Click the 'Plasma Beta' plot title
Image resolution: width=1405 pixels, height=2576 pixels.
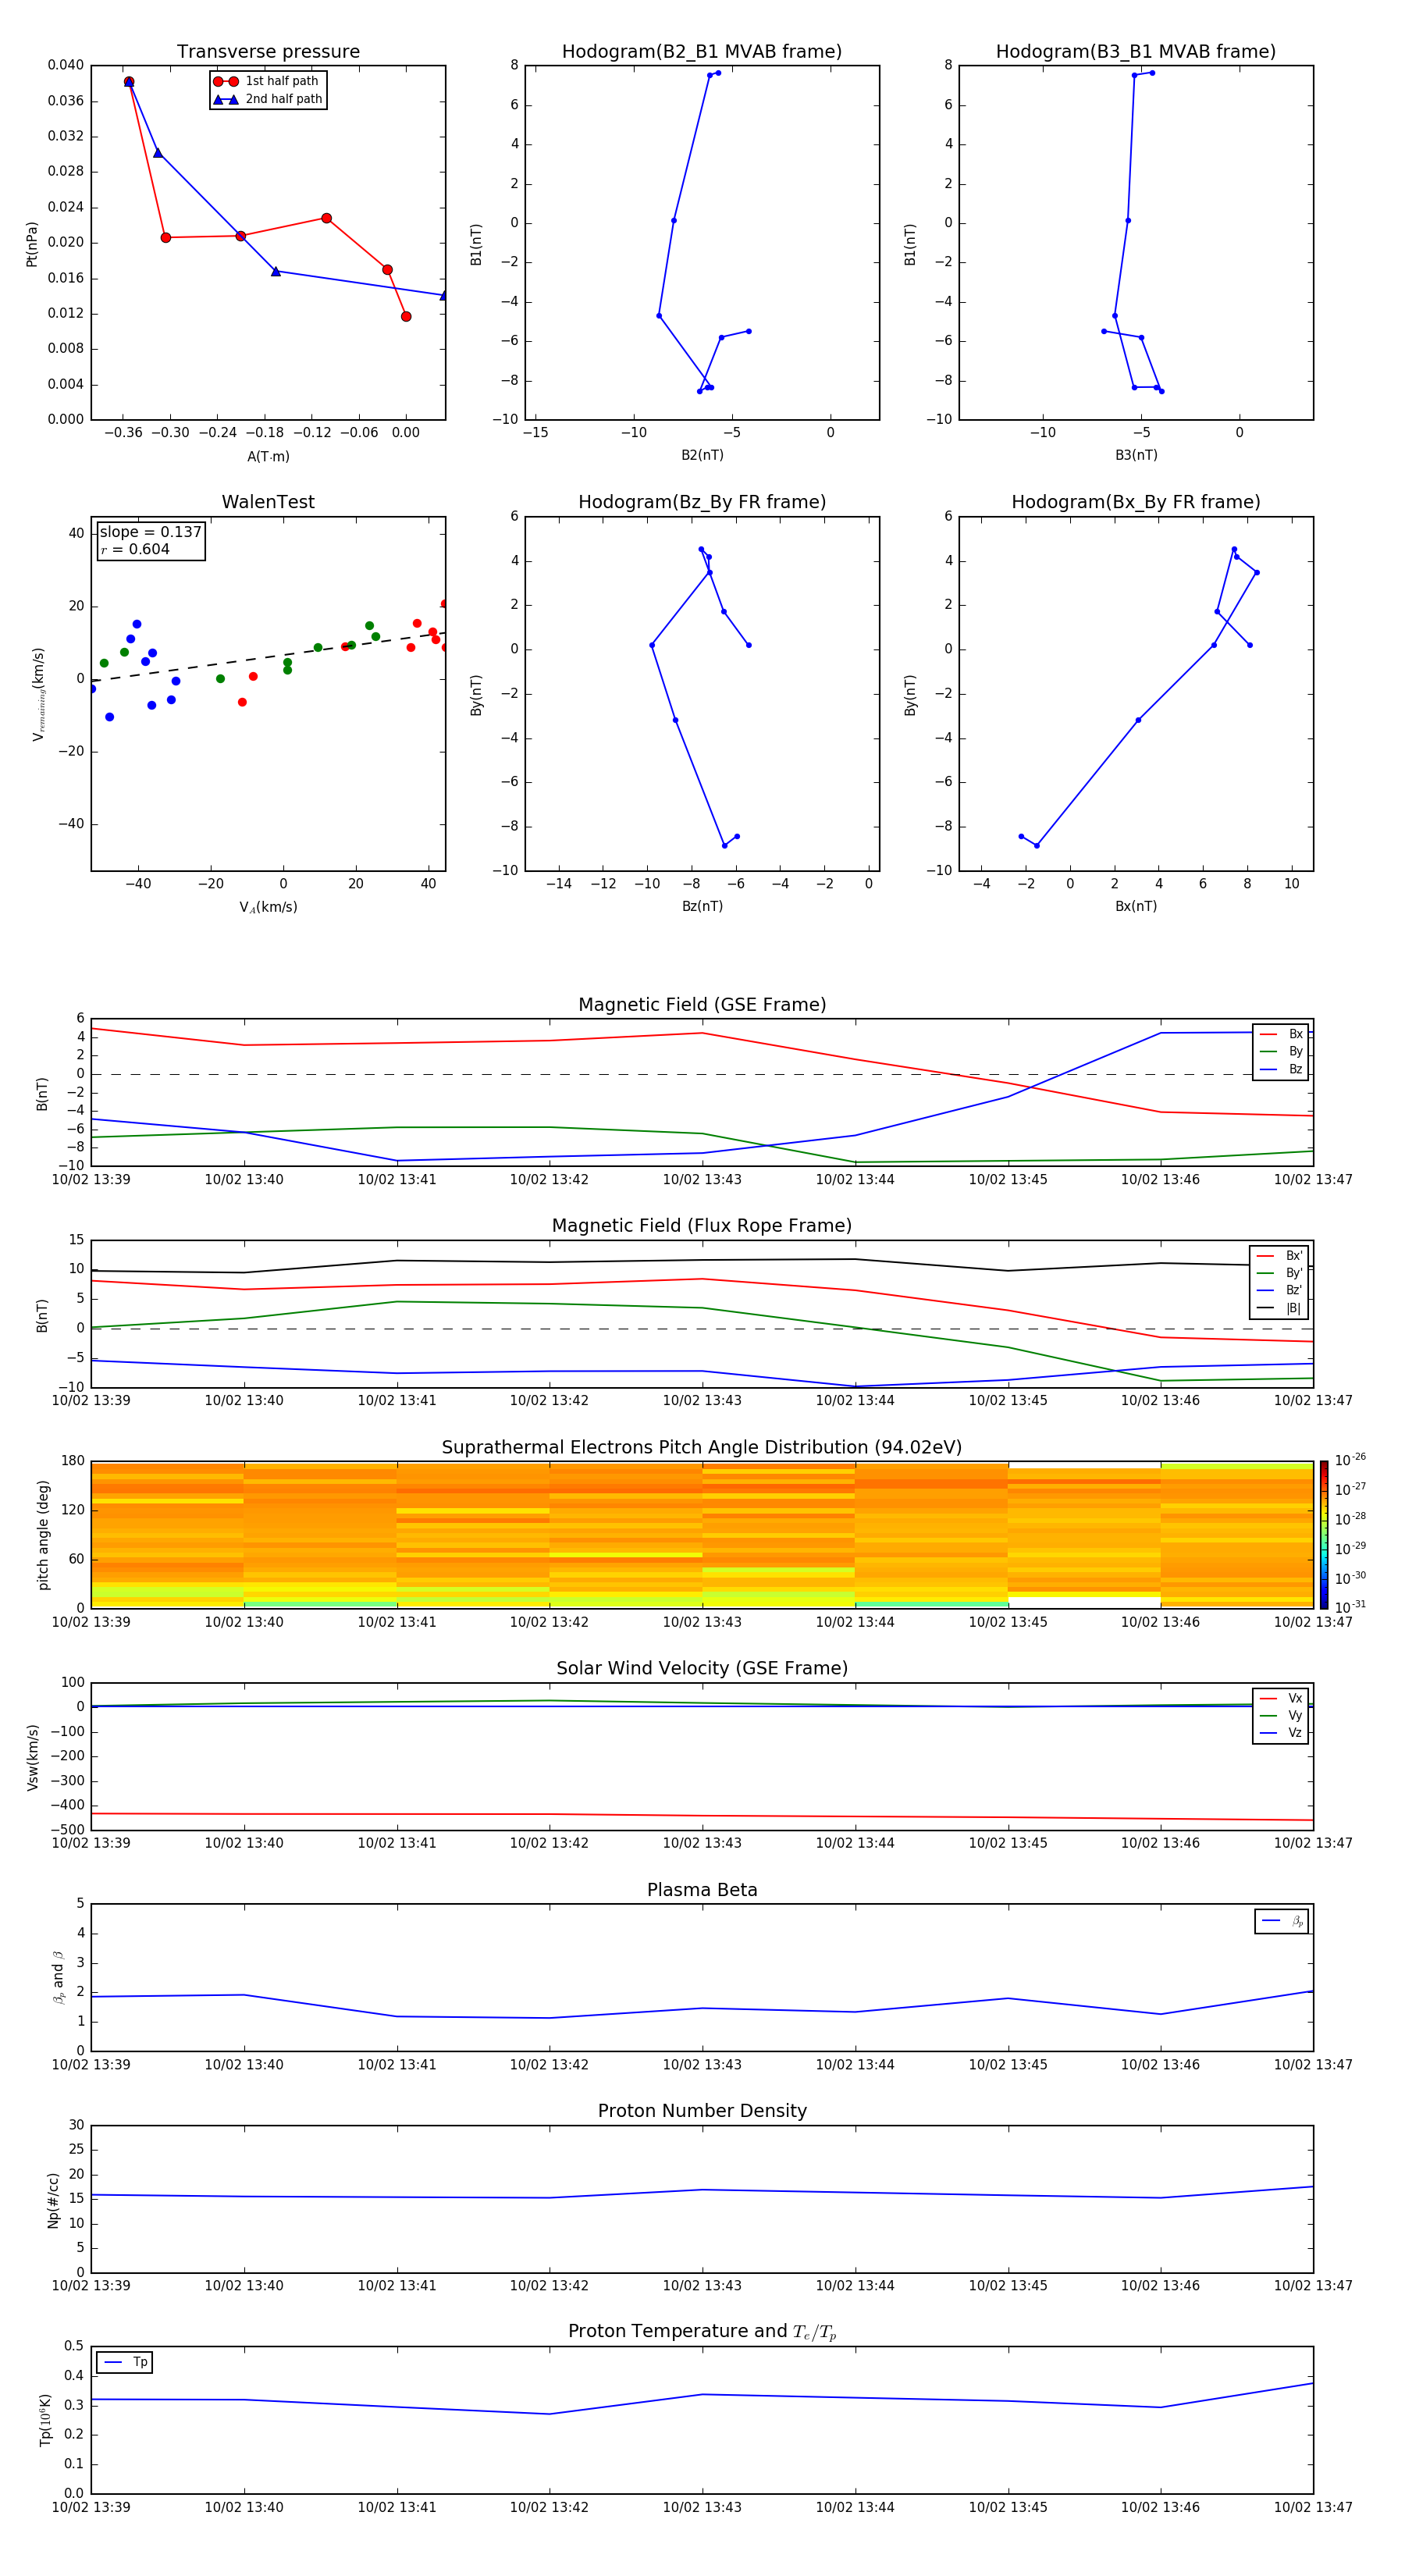[702, 1891]
